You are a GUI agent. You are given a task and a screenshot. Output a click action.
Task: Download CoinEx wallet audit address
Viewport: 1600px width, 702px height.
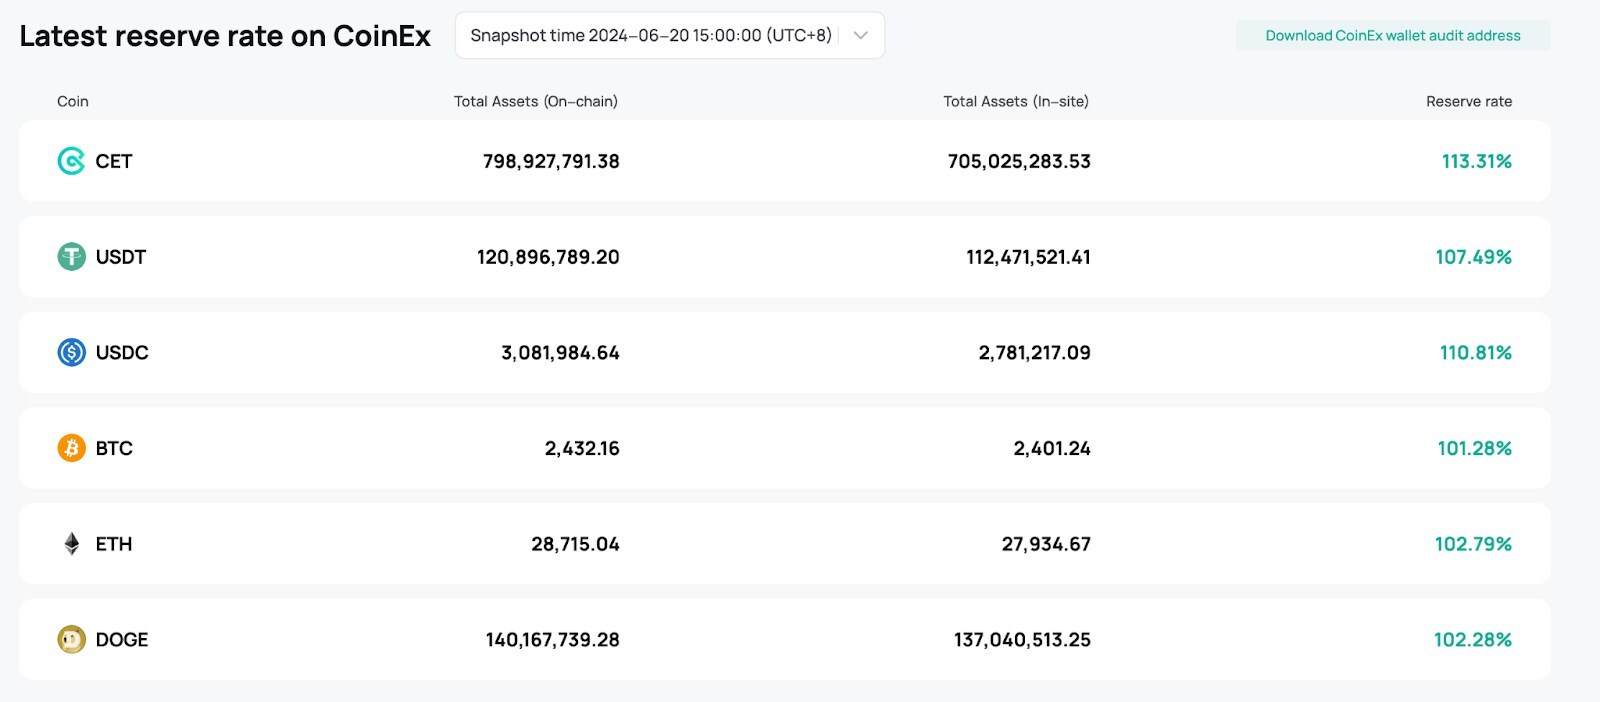pyautogui.click(x=1392, y=36)
